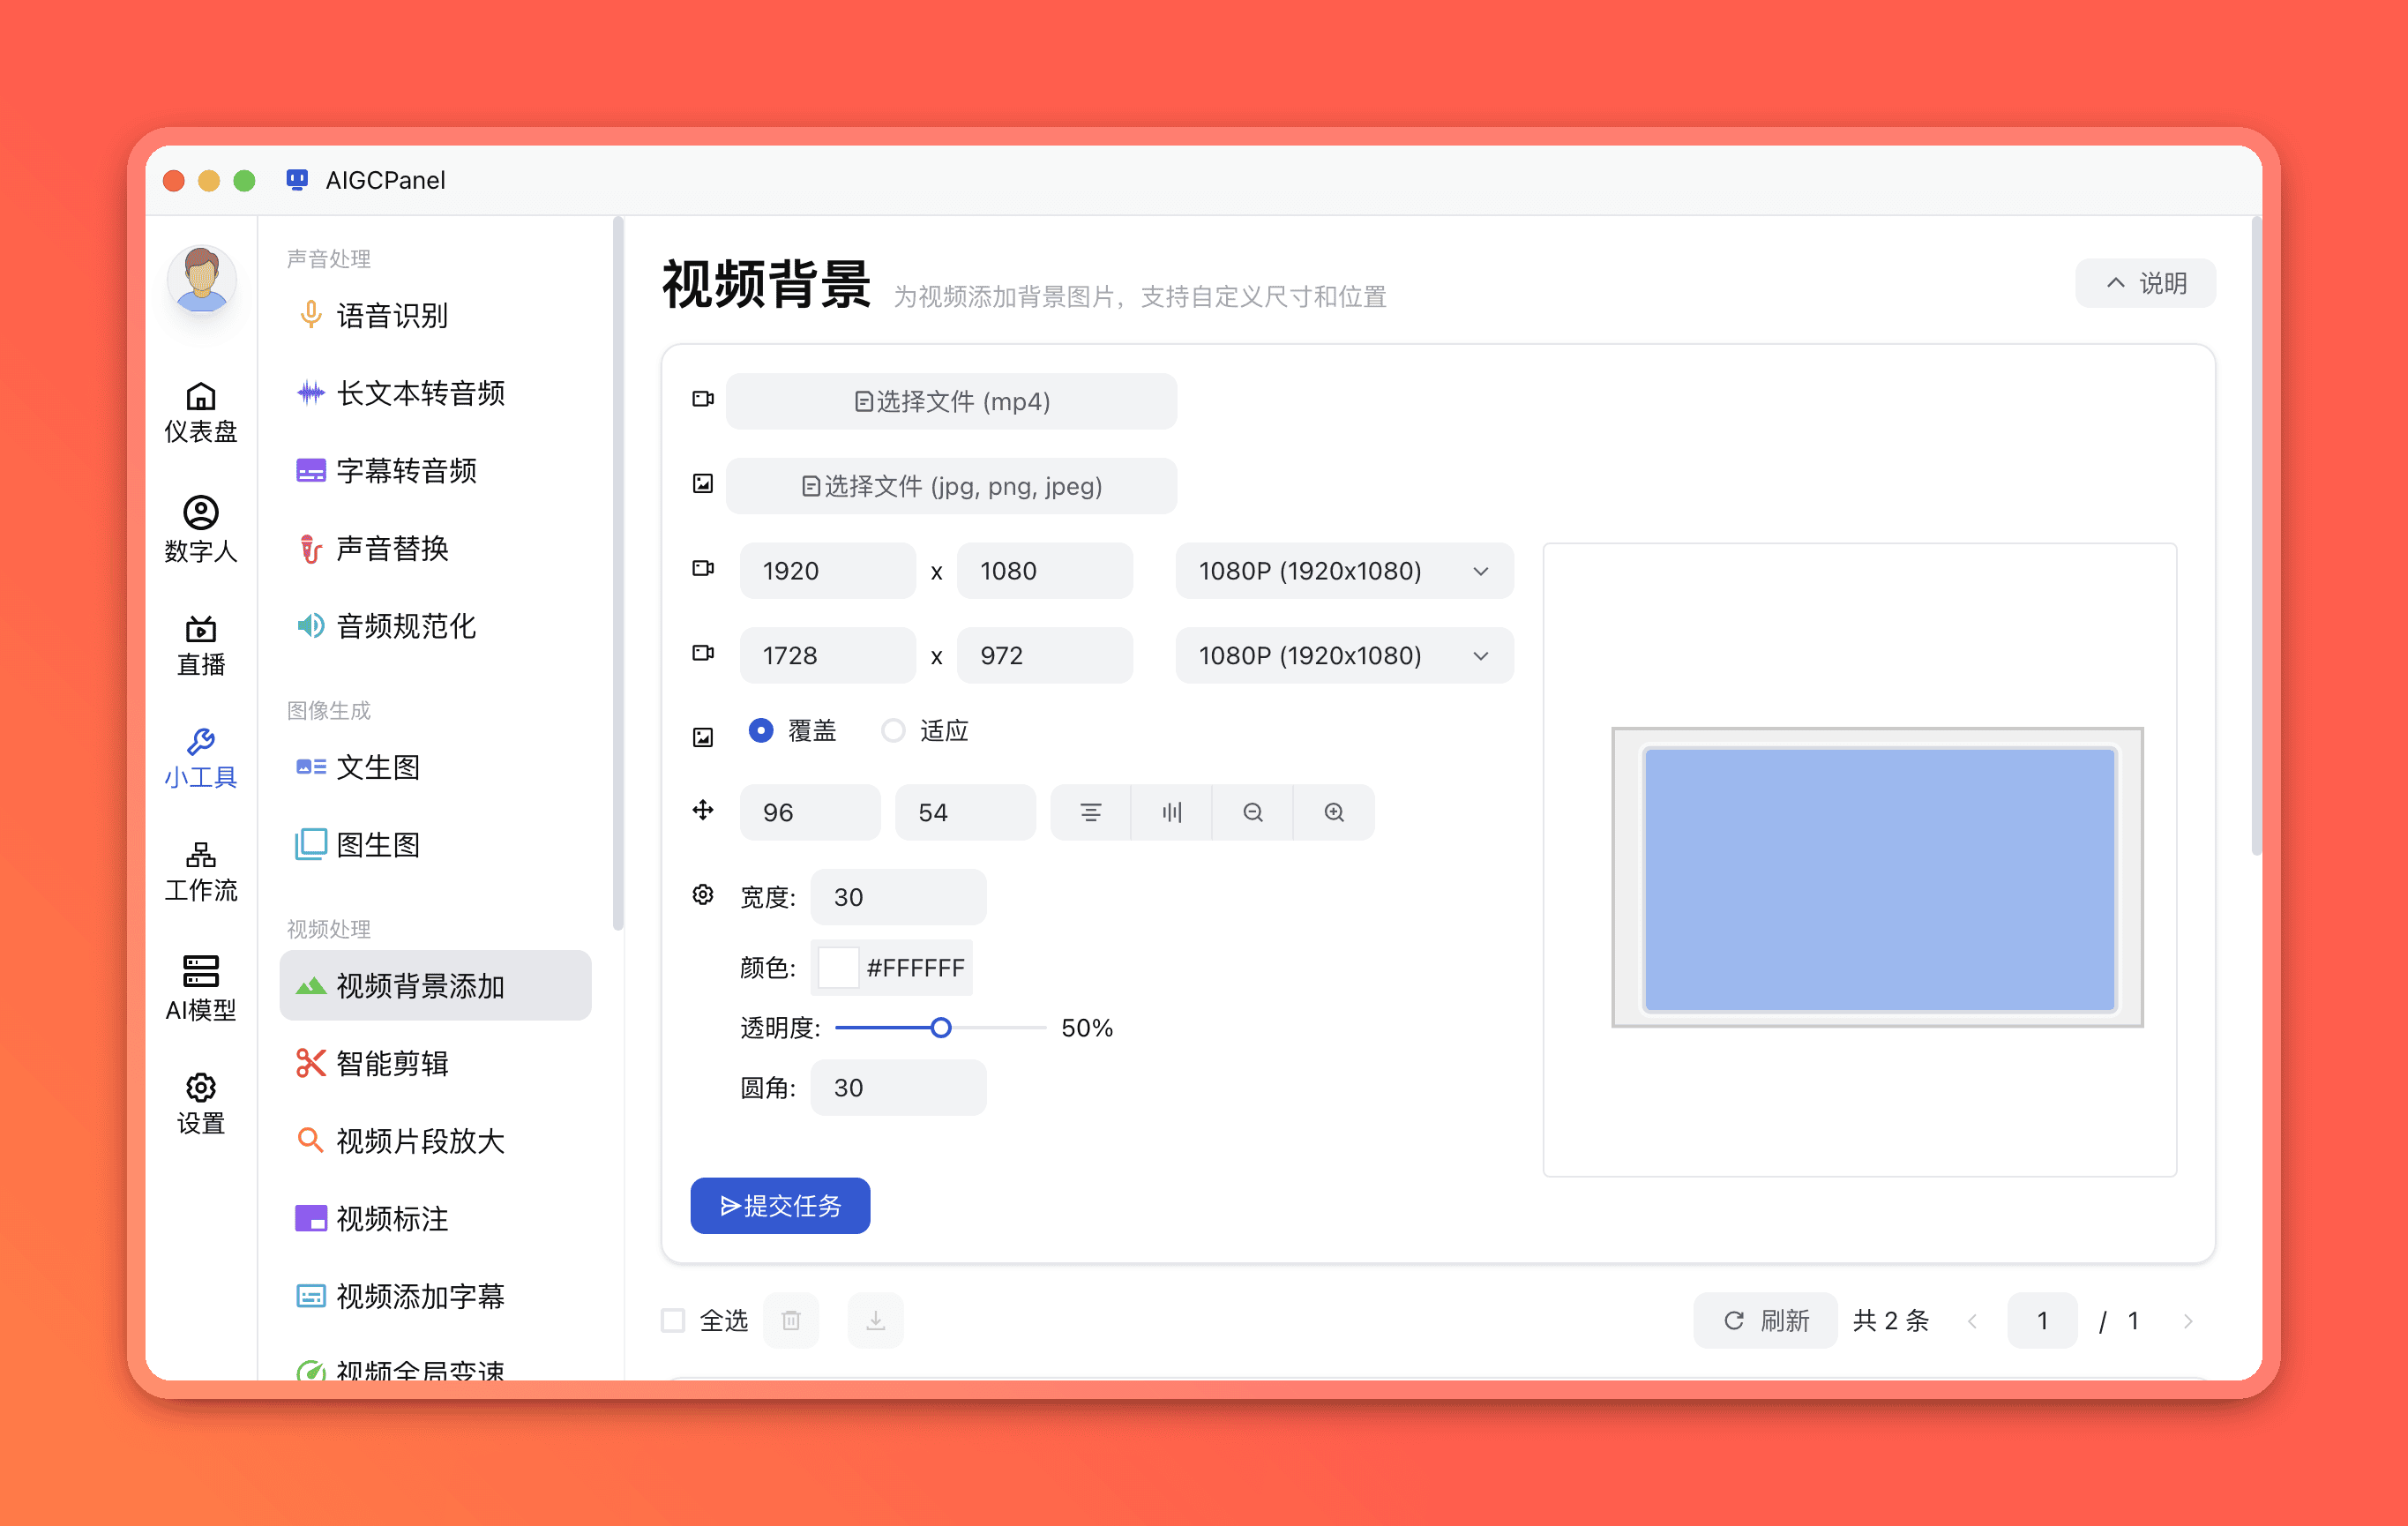Open 图生图 image to image tool
2408x1526 pixels.
tap(436, 845)
